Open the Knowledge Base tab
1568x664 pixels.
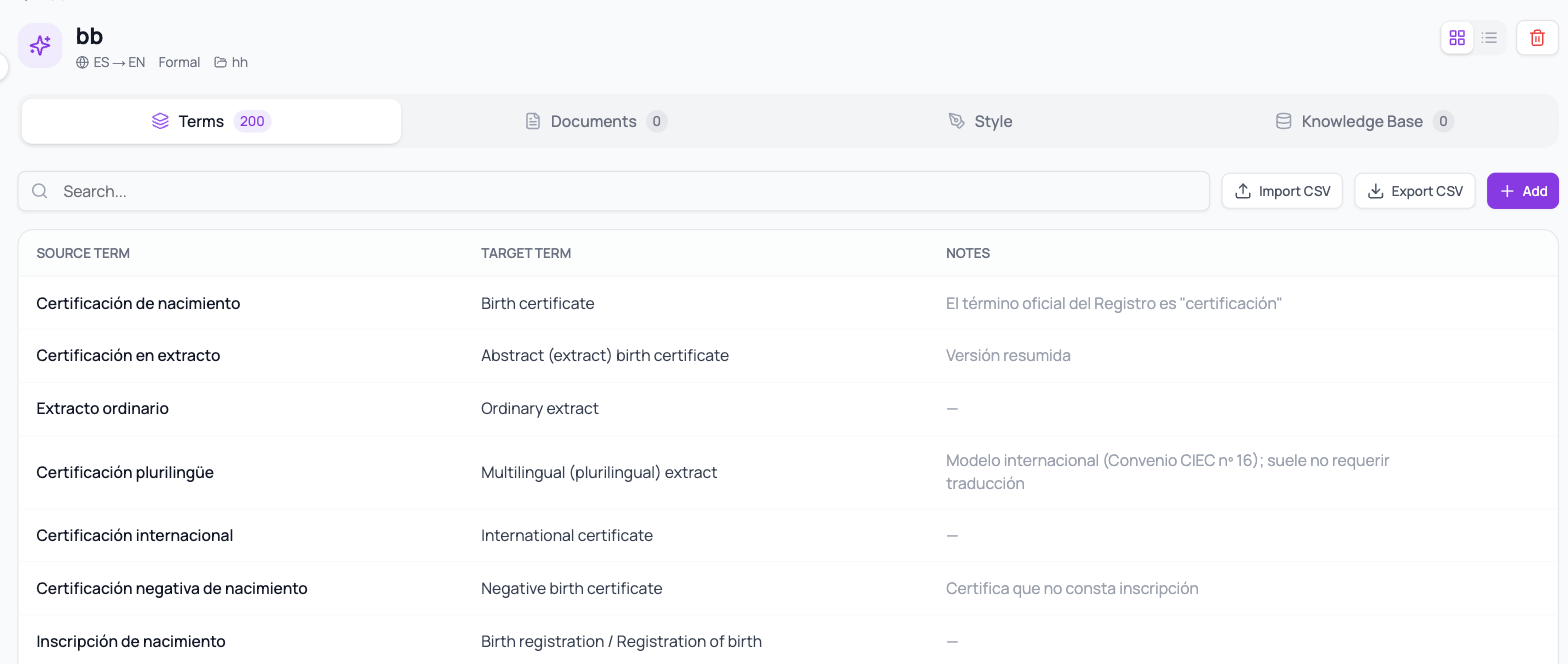[1364, 121]
